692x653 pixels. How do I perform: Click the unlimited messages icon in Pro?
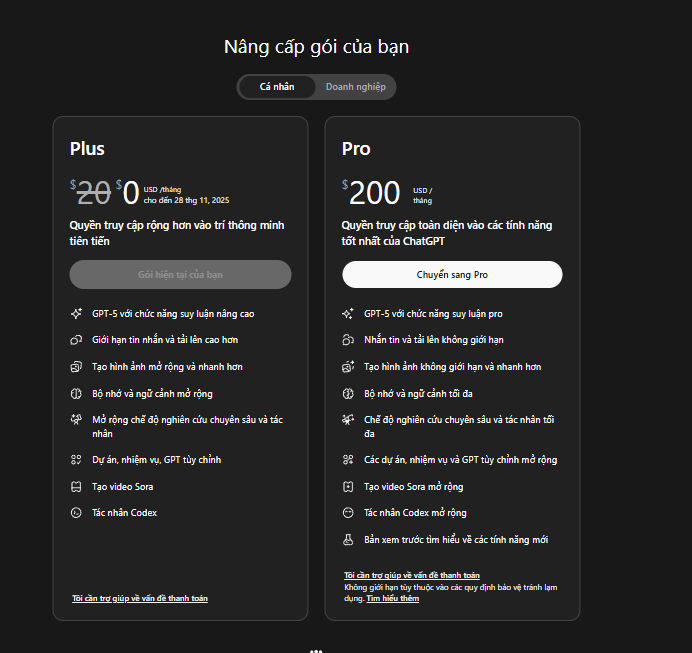[348, 340]
